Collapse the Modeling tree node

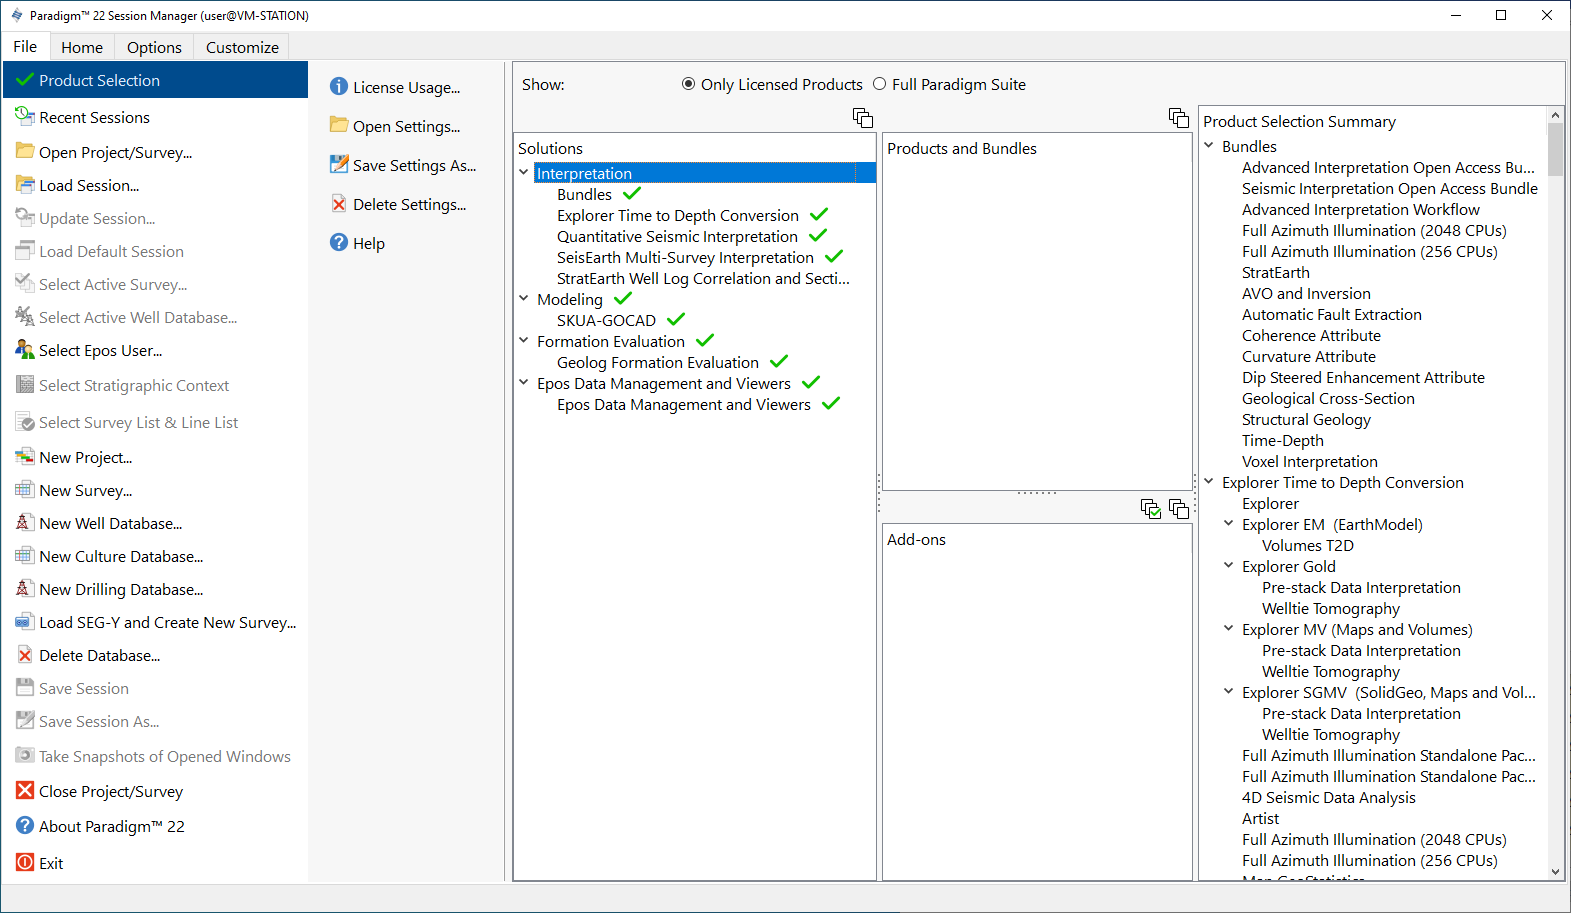click(524, 298)
